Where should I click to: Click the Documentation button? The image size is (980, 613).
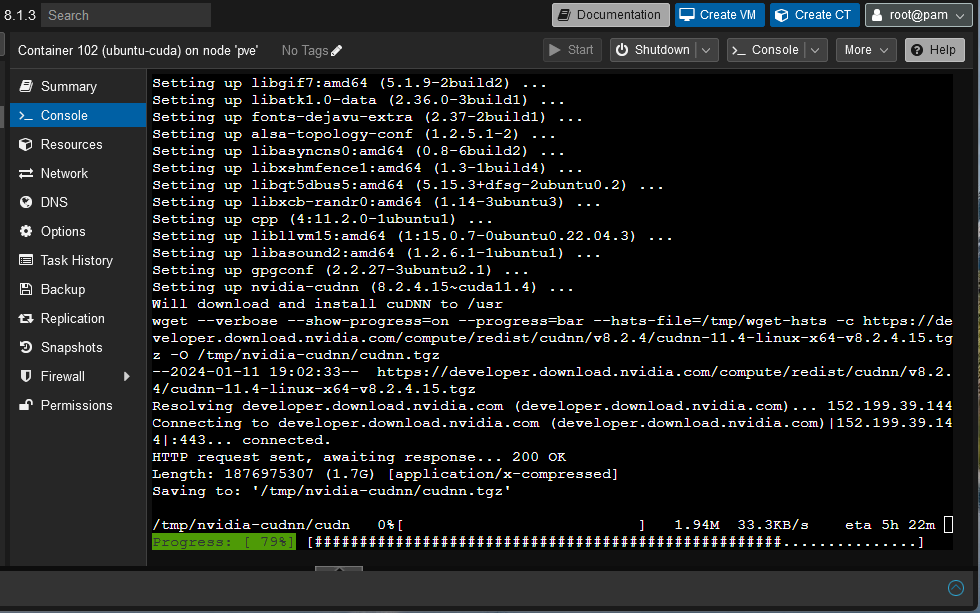[611, 15]
